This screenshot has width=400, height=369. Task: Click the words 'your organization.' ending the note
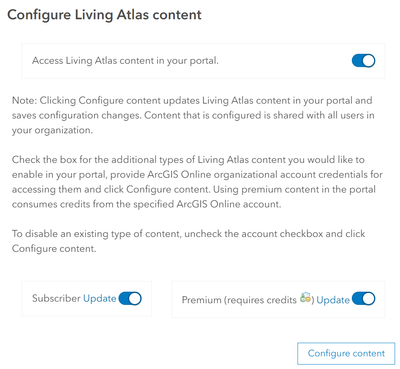[52, 130]
